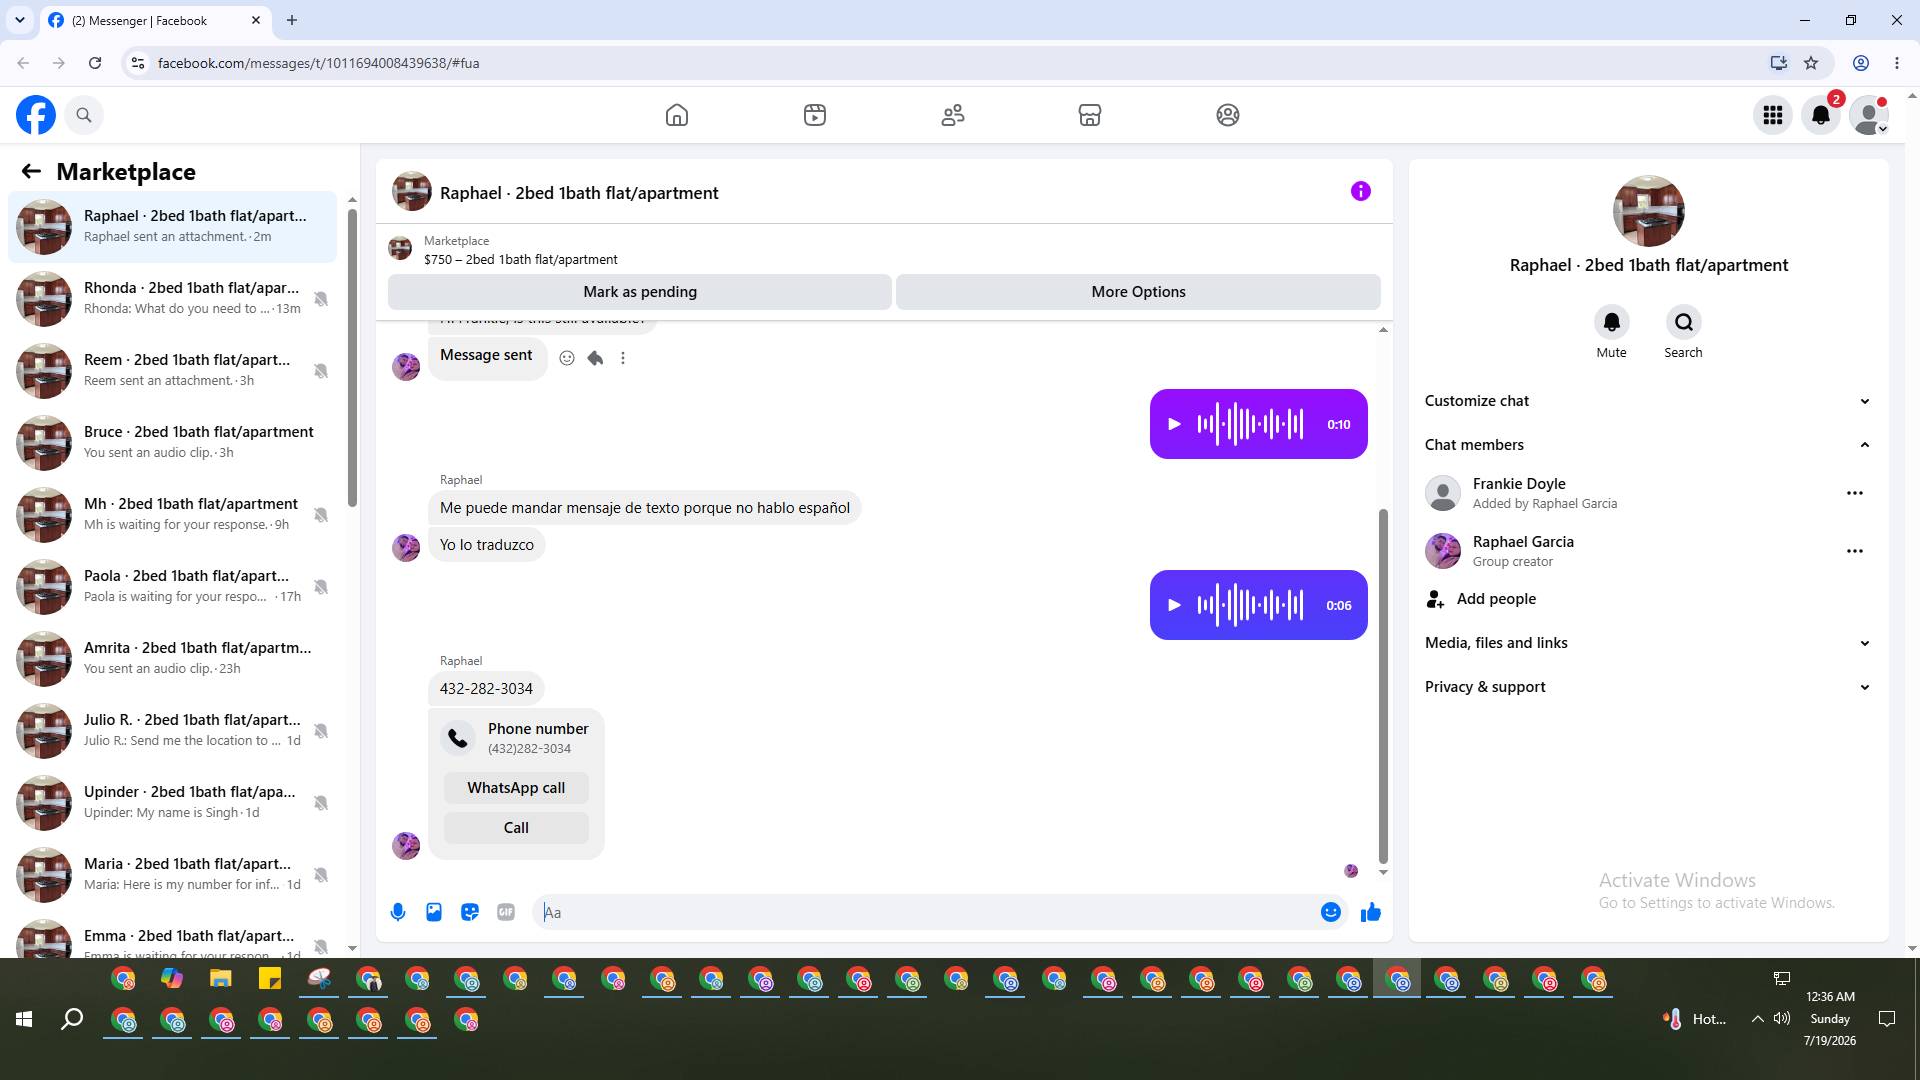1920x1080 pixels.
Task: Open more options for 'Message sent' message
Action: [623, 358]
